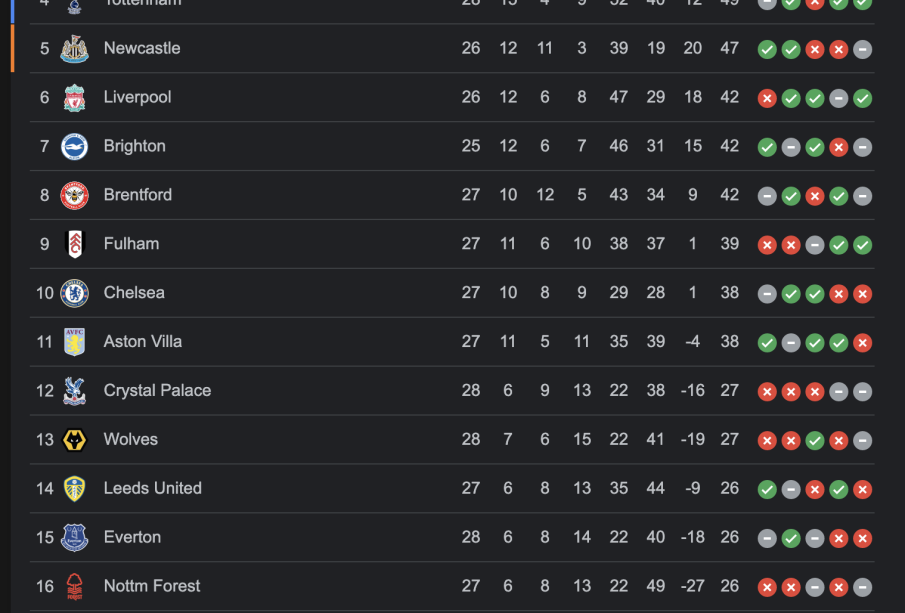Click the Newcastle club crest
Screen dimensions: 905x613
[74, 49]
